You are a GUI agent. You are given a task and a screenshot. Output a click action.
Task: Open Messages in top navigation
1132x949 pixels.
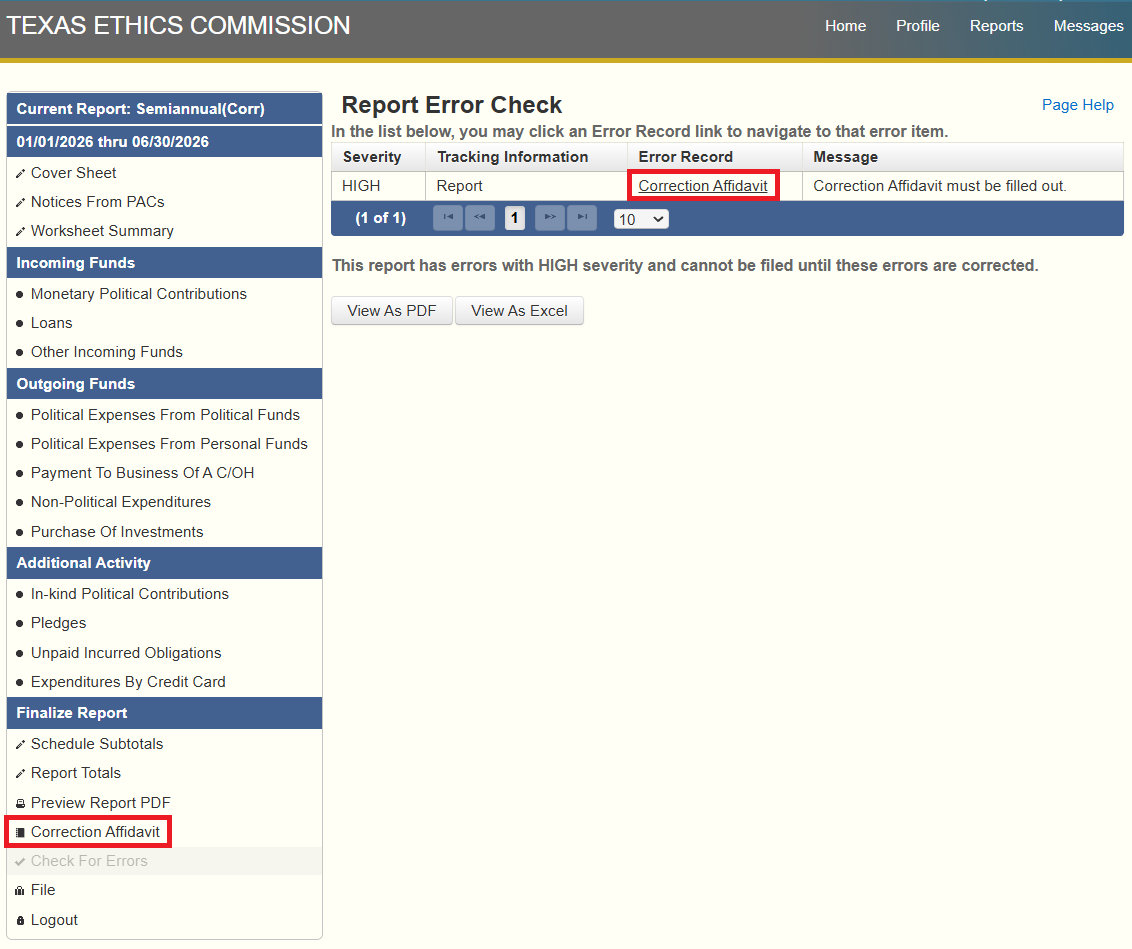(x=1088, y=26)
